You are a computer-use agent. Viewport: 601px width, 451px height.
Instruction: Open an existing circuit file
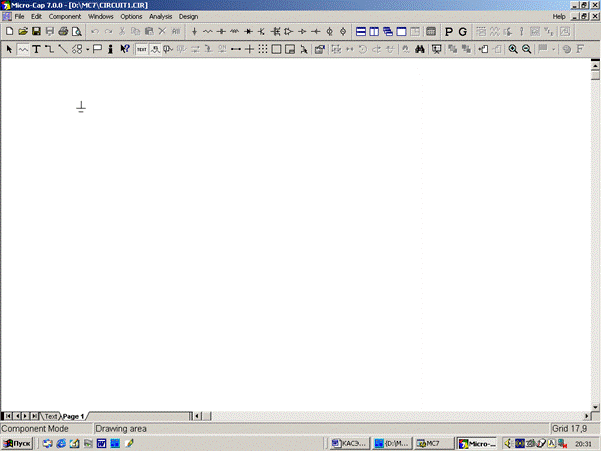(x=23, y=31)
